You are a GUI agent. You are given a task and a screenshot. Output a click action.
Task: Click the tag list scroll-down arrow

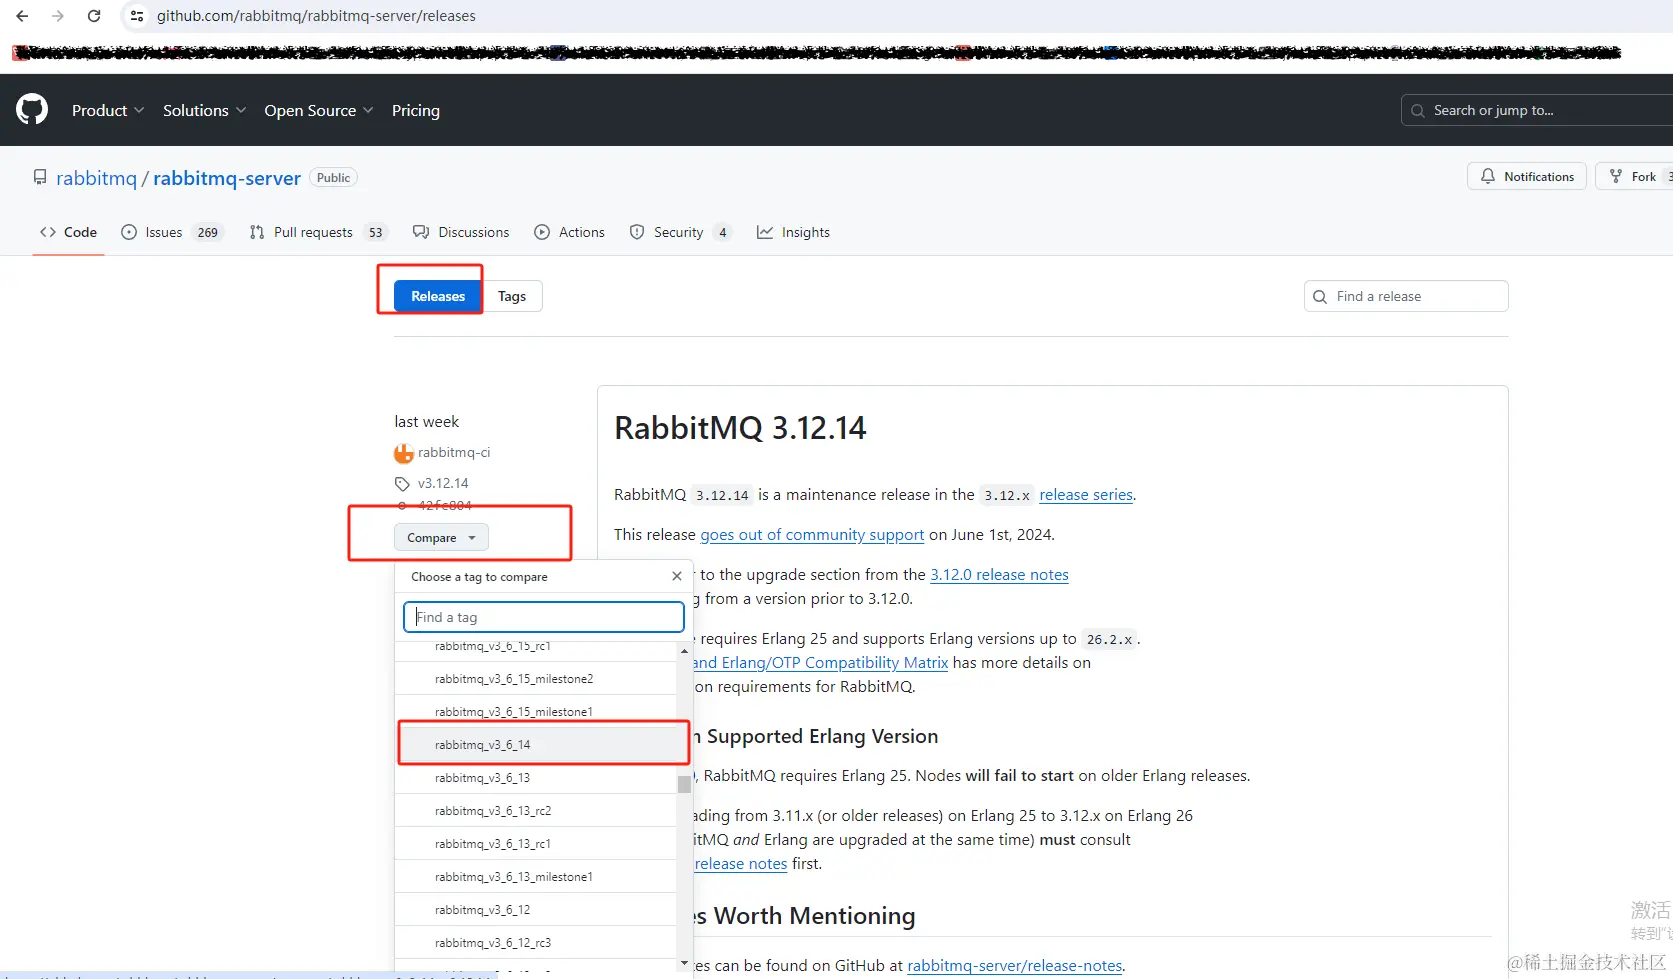coord(684,964)
